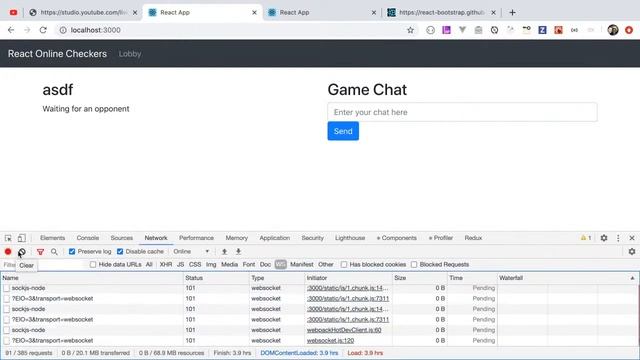Reload the localhost page

coord(43,30)
